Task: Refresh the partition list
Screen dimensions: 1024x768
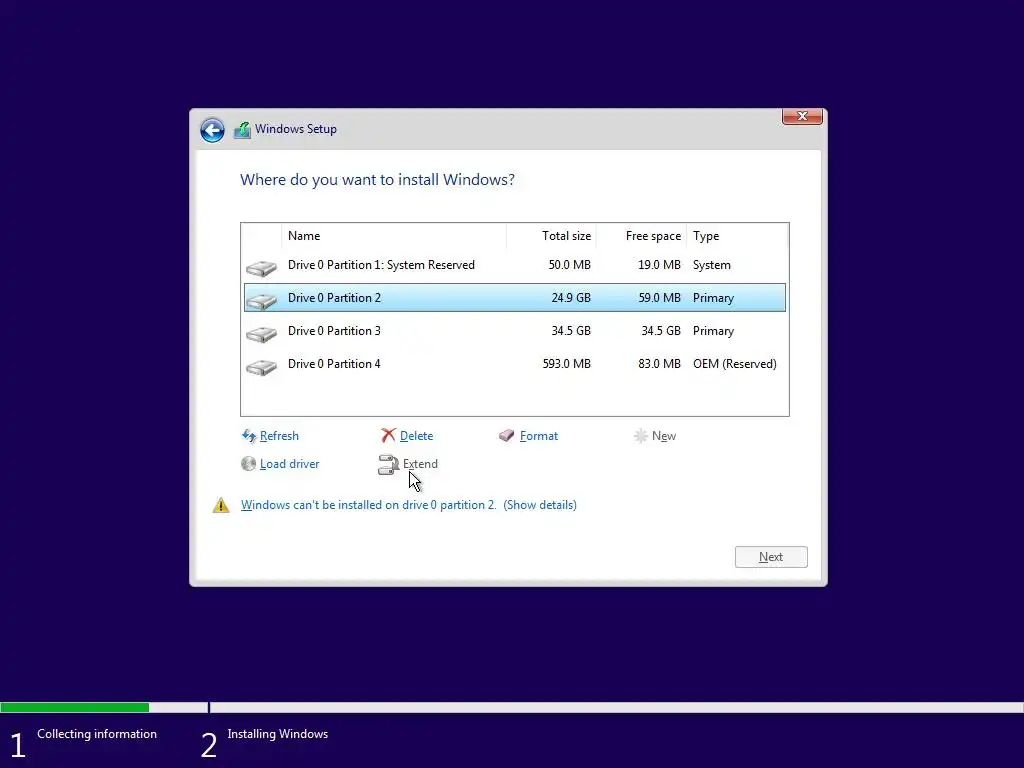Action: (x=279, y=436)
